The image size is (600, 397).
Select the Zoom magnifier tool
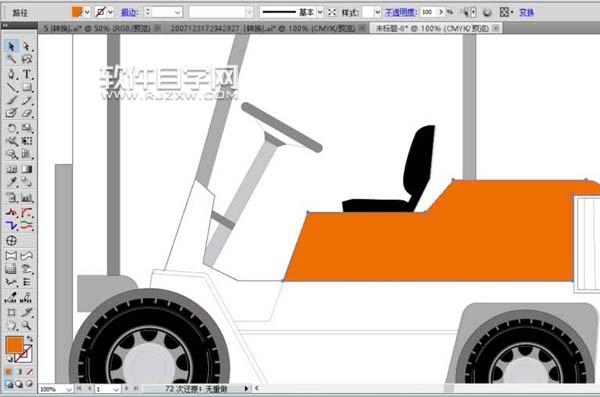[26, 325]
